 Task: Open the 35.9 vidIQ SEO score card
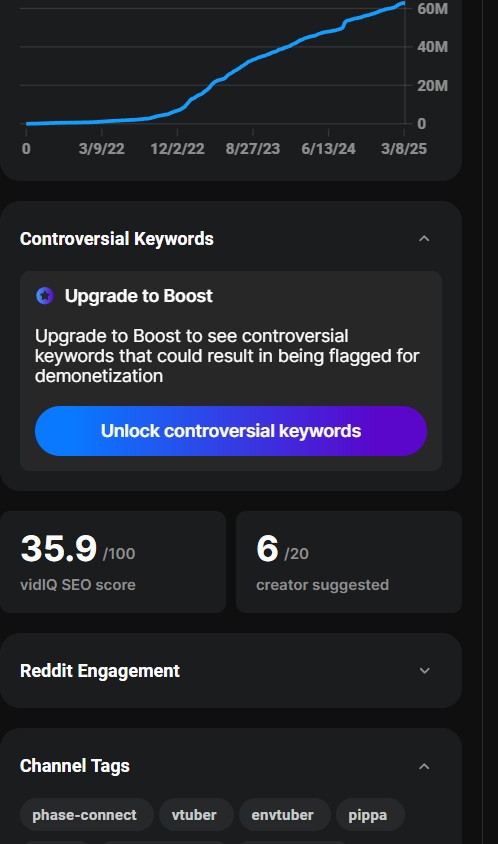pyautogui.click(x=113, y=562)
